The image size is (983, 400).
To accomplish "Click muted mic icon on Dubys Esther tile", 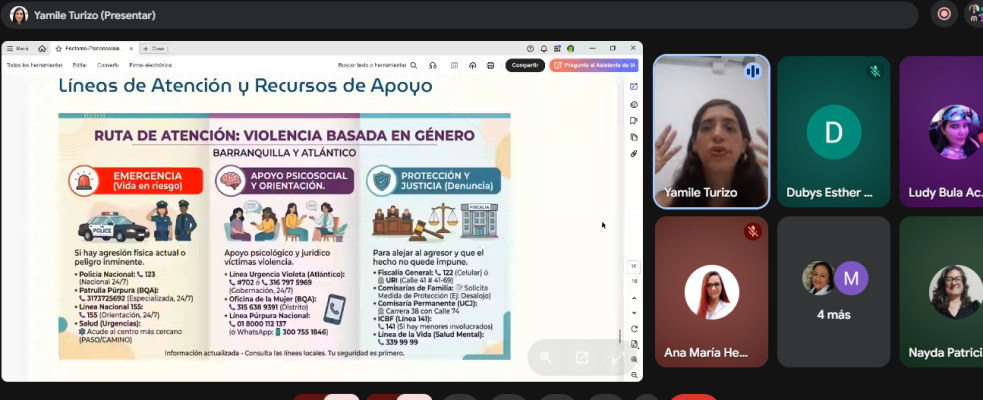I will pos(875,71).
